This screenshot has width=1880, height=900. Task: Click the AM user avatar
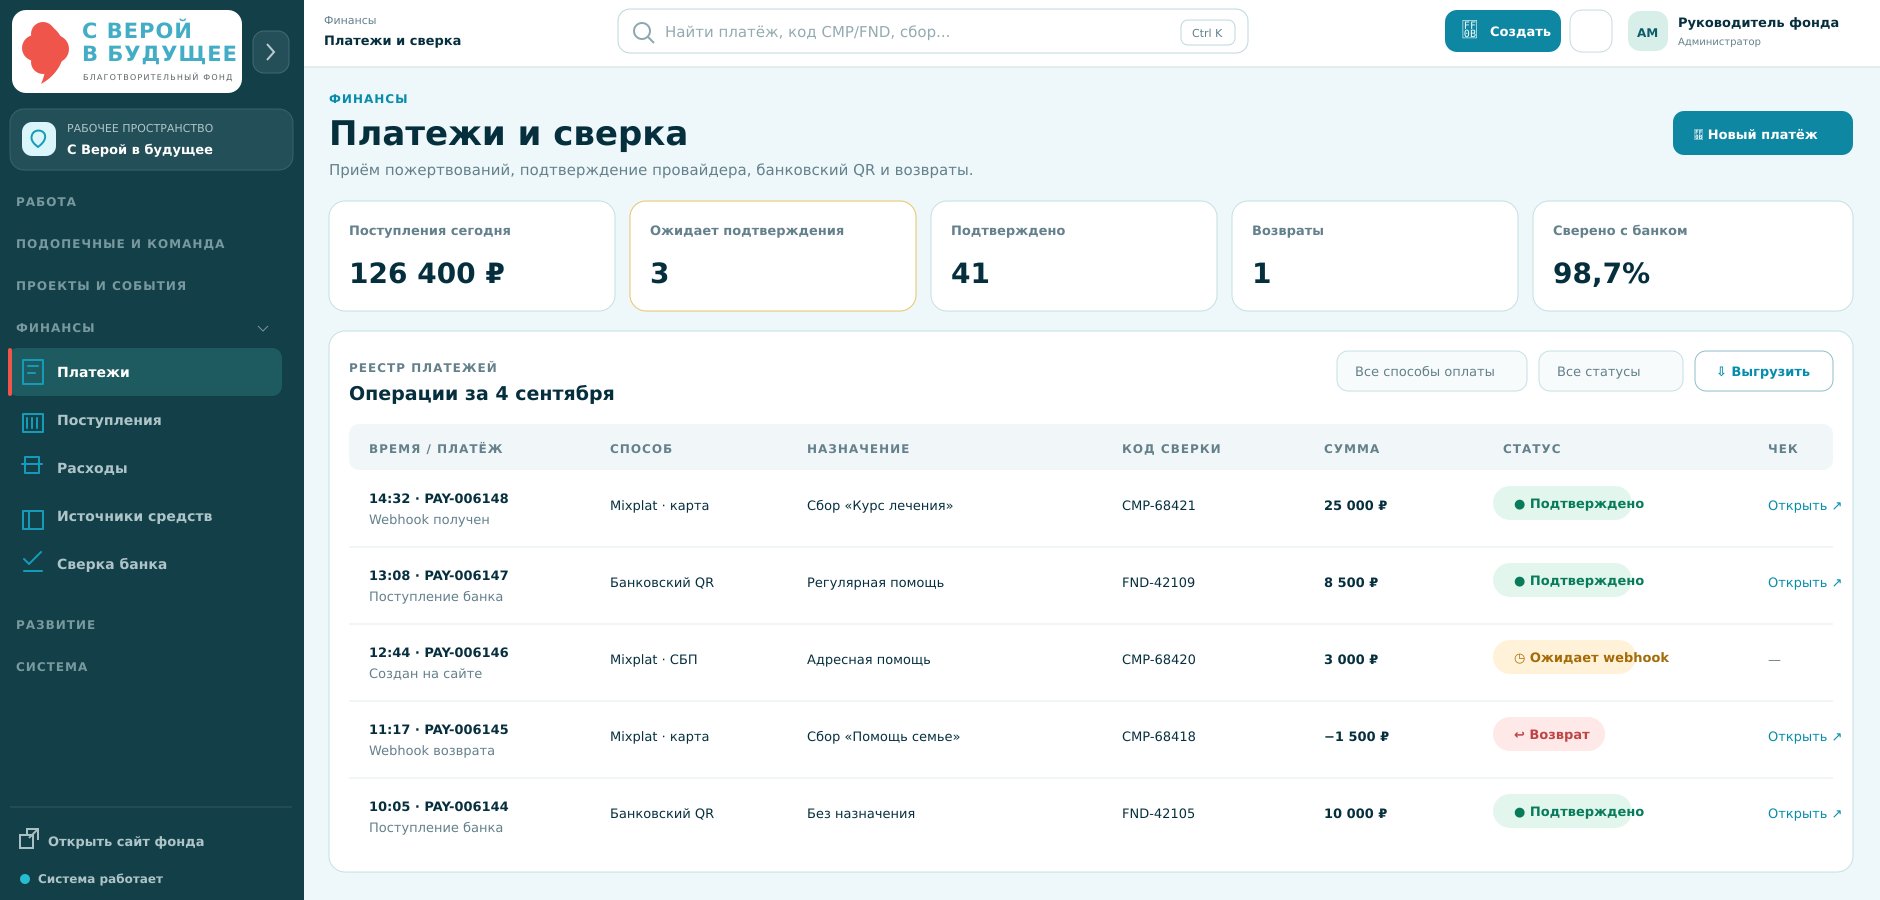tap(1647, 32)
